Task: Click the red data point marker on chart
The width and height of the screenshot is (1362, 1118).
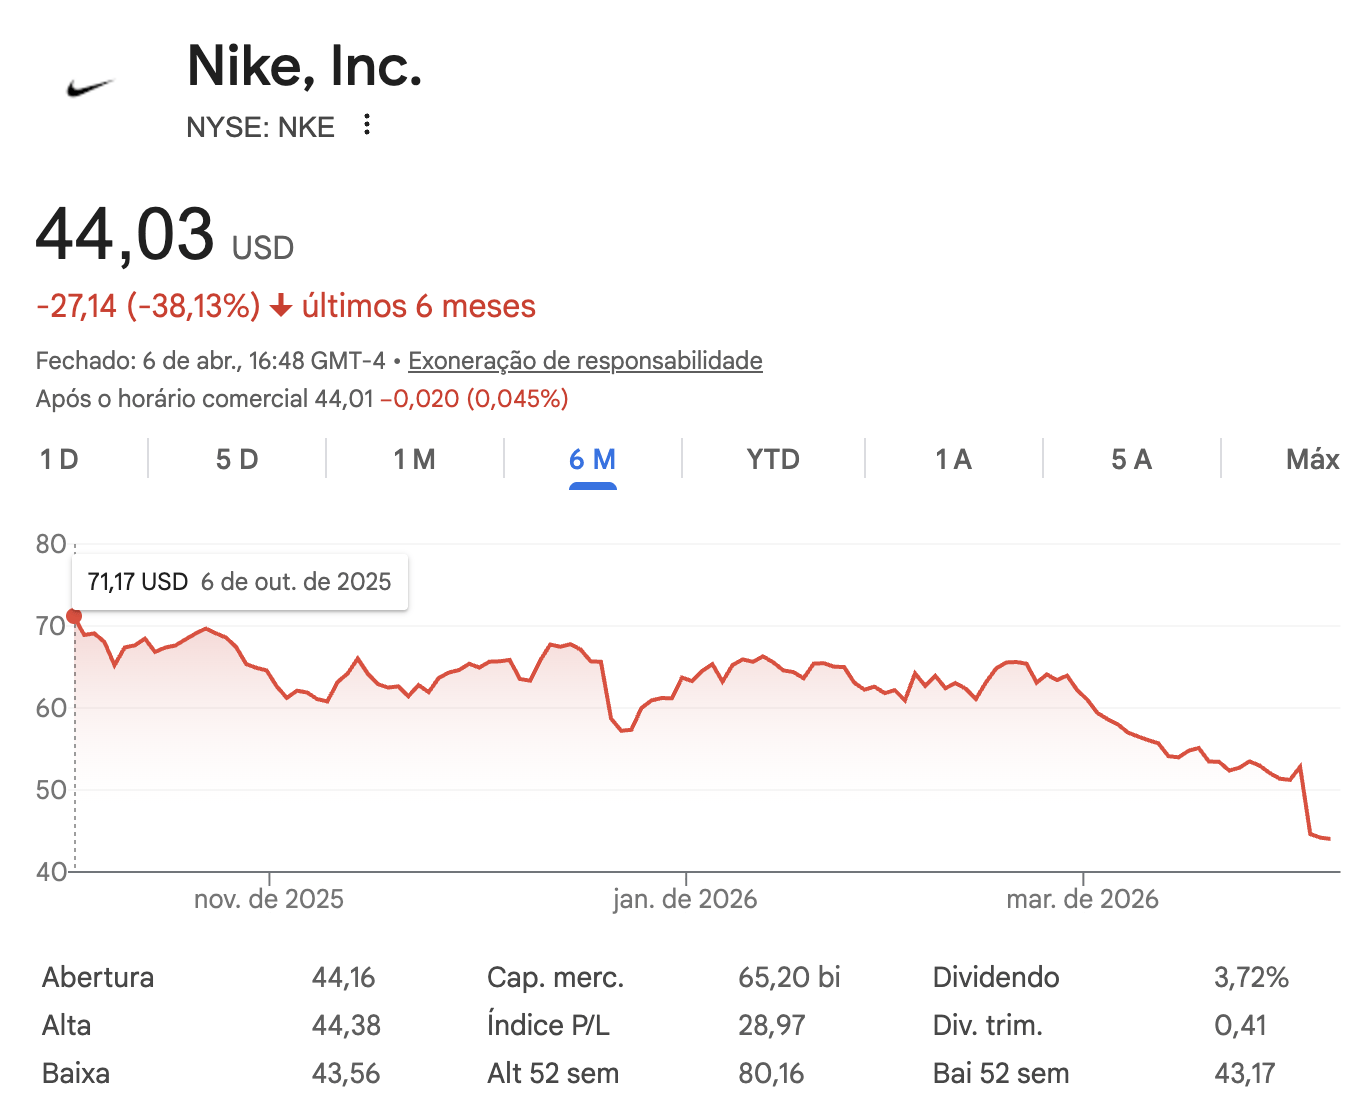Action: click(74, 616)
